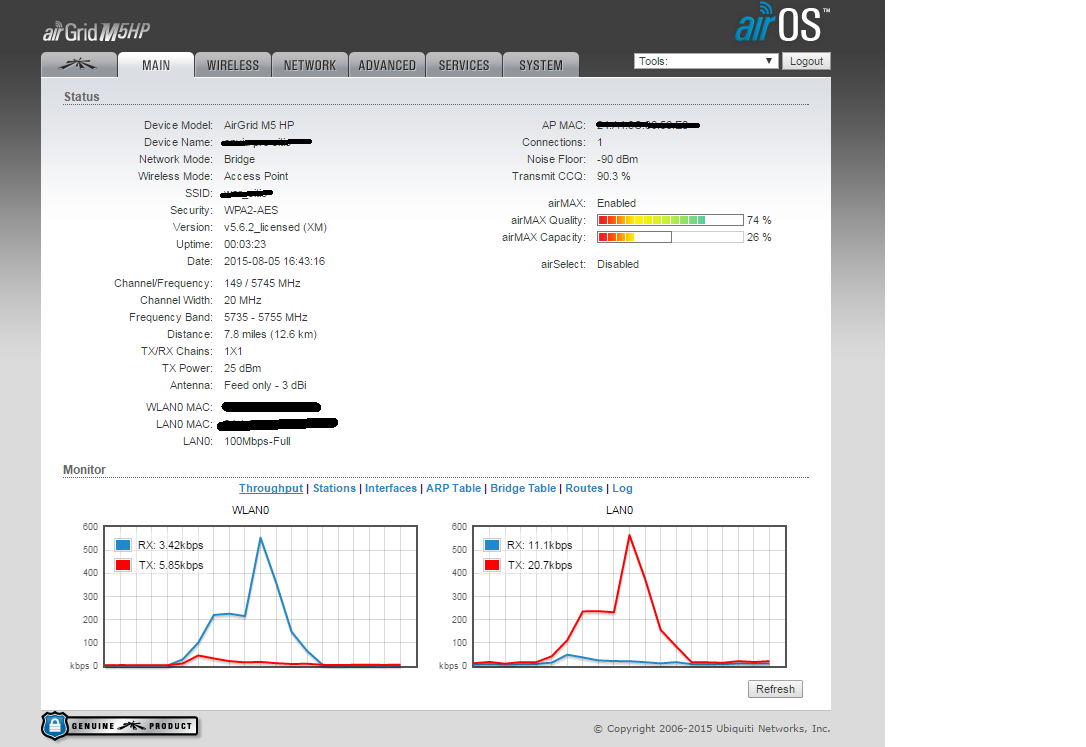Click the Channel Width value 20 MHz
This screenshot has height=747, width=1086.
point(242,300)
